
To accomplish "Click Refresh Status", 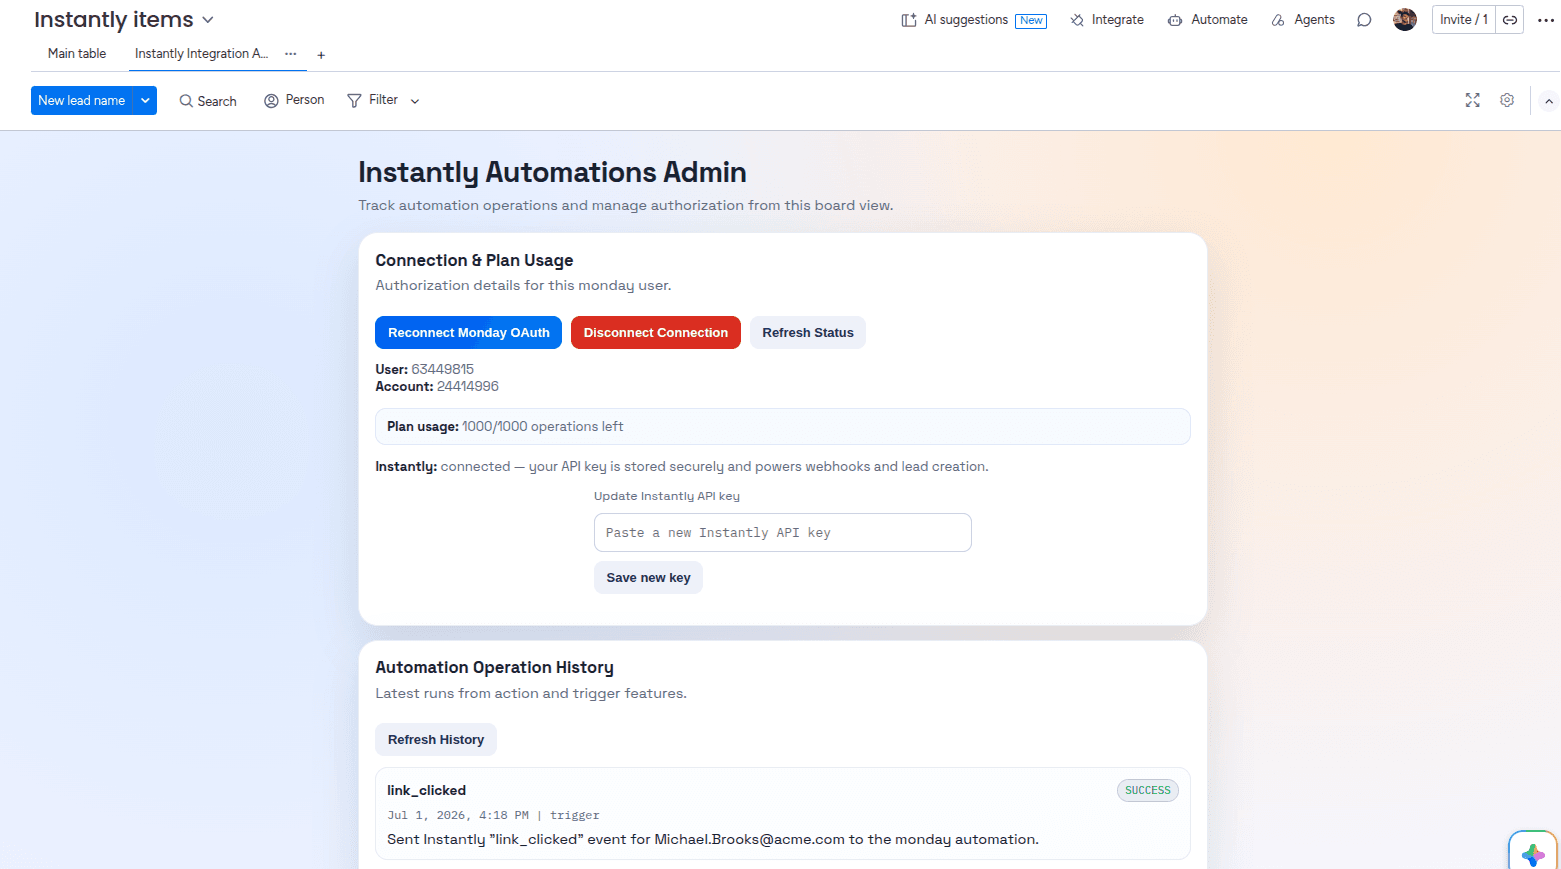I will click(x=808, y=333).
